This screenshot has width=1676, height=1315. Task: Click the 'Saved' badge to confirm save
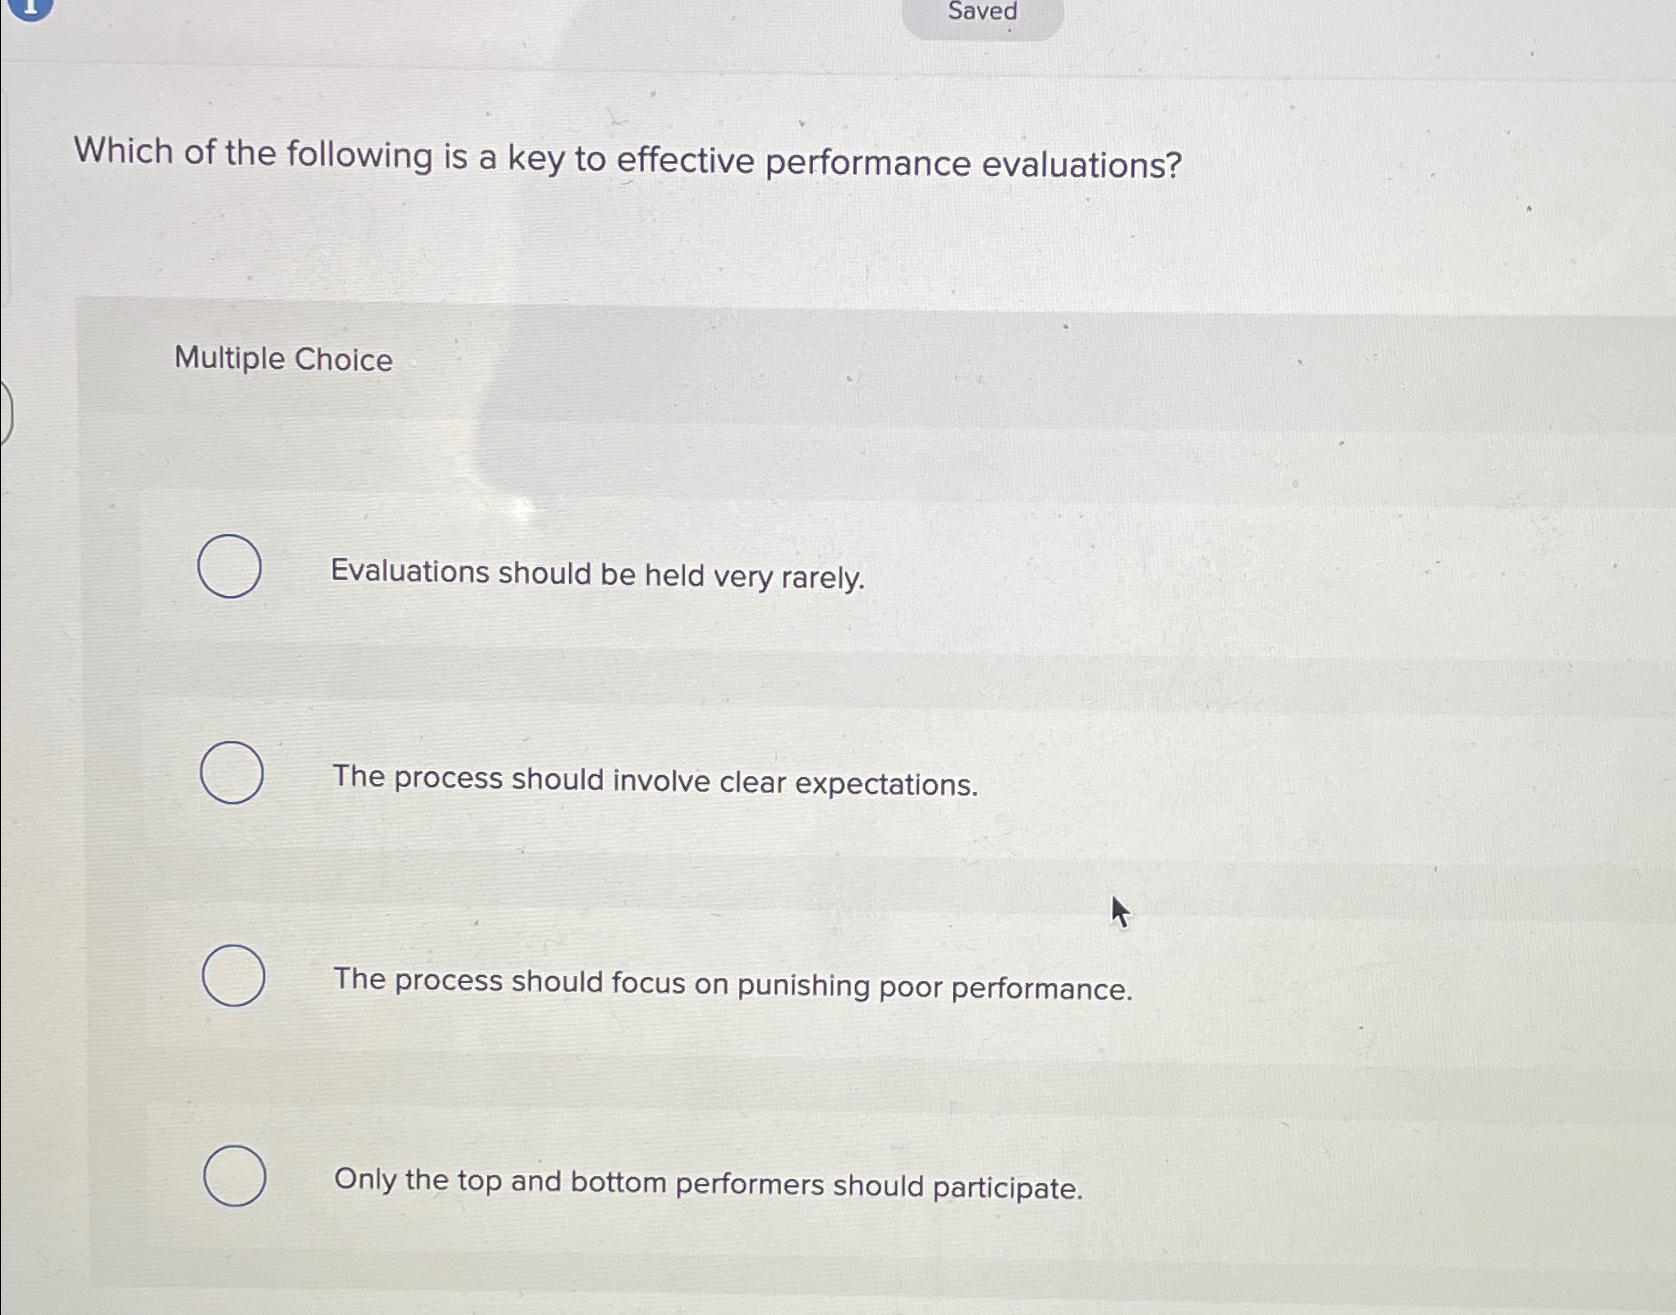[981, 12]
